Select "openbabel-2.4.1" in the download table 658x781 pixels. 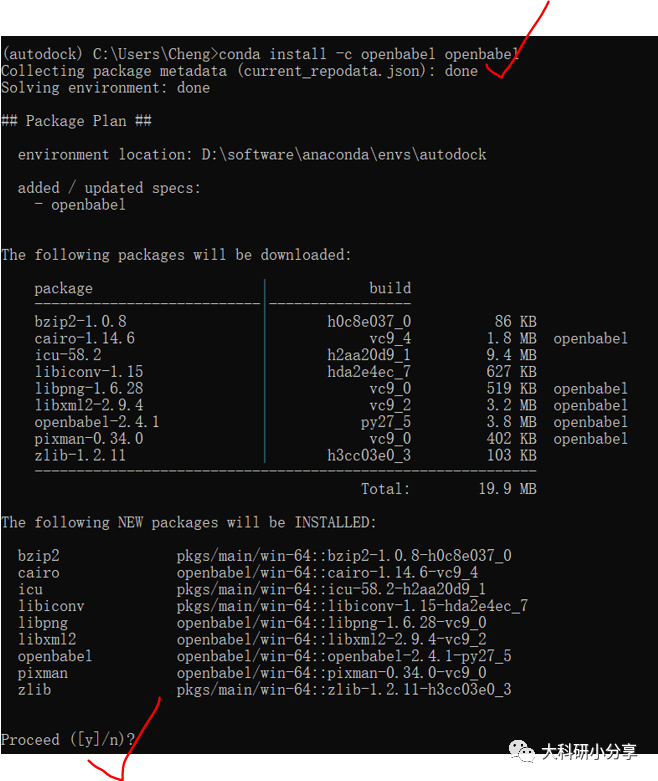point(96,422)
